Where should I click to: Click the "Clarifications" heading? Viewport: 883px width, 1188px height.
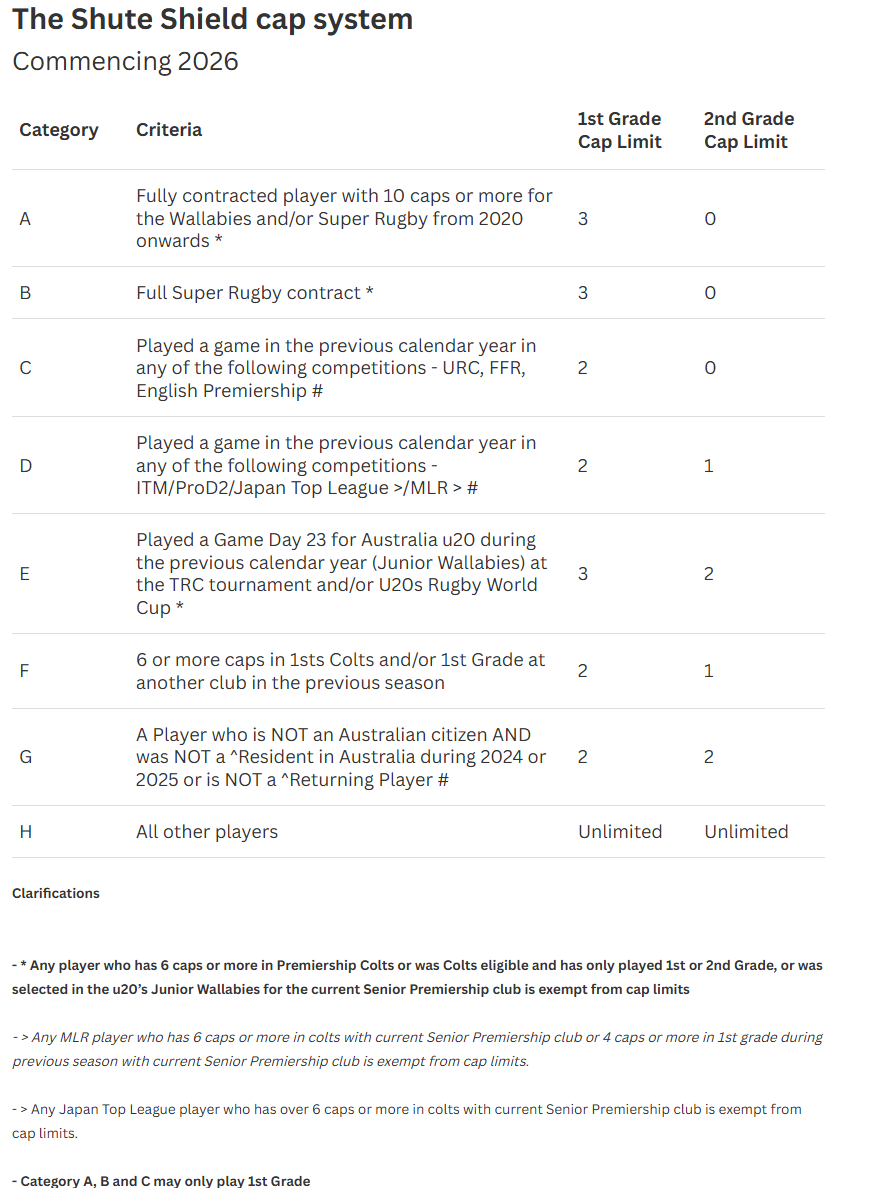(56, 893)
